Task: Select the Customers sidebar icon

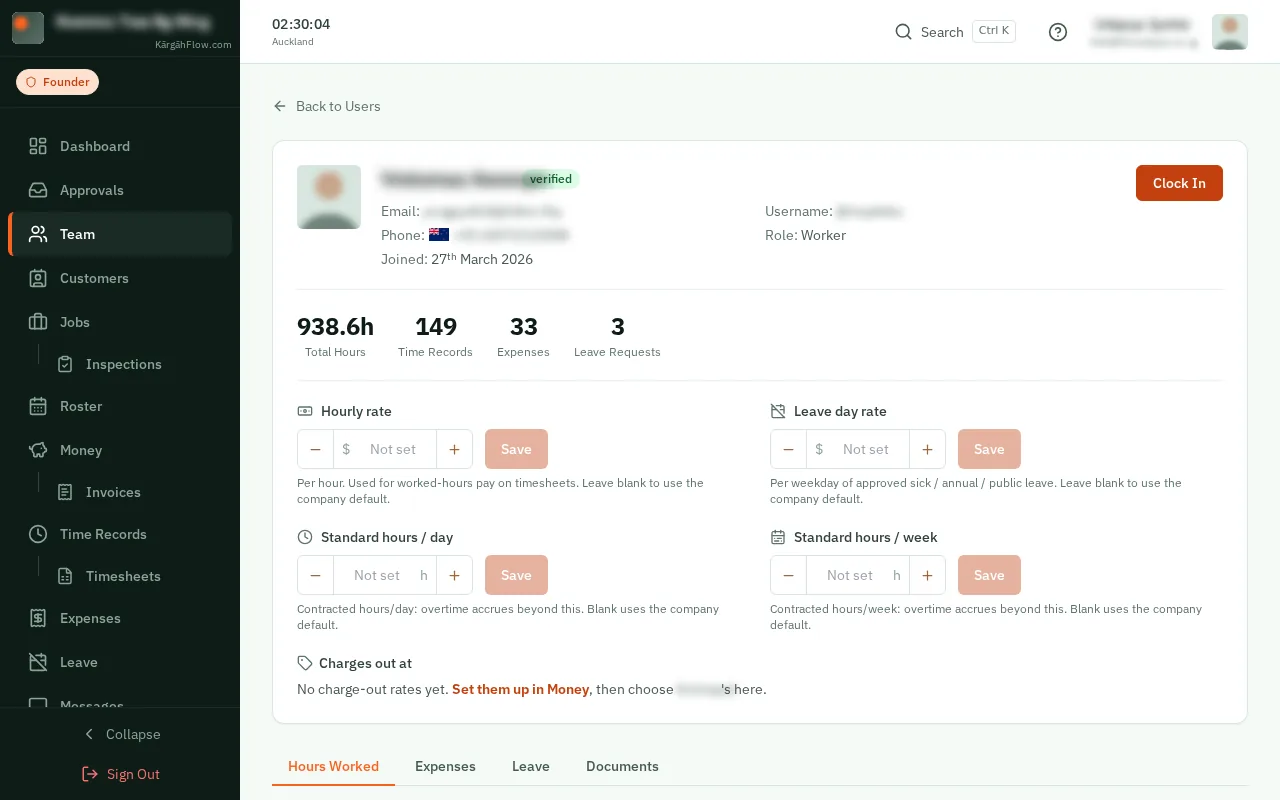Action: coord(38,278)
